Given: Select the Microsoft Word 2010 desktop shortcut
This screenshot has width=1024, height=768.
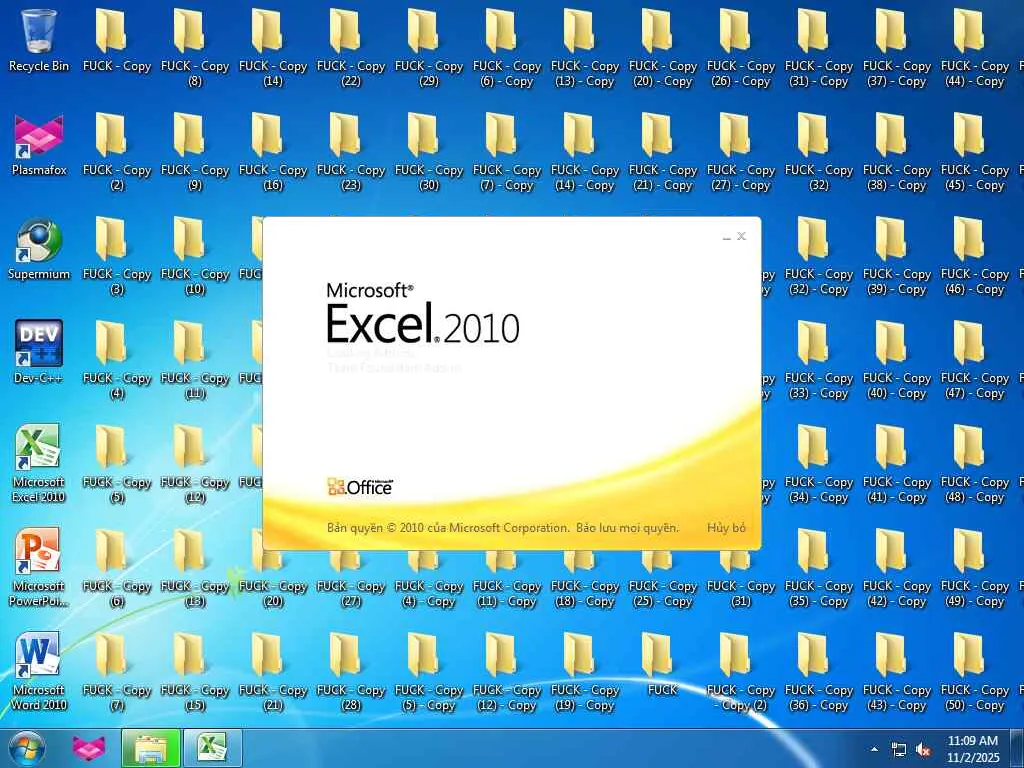Looking at the screenshot, I should (39, 671).
